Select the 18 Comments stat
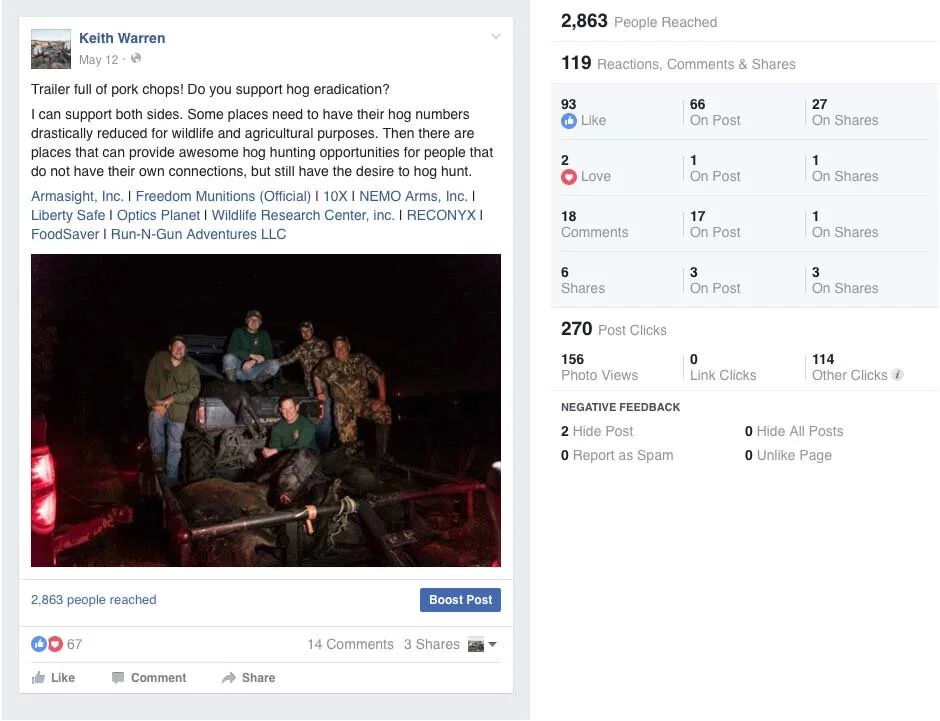The image size is (940, 721). 595,225
